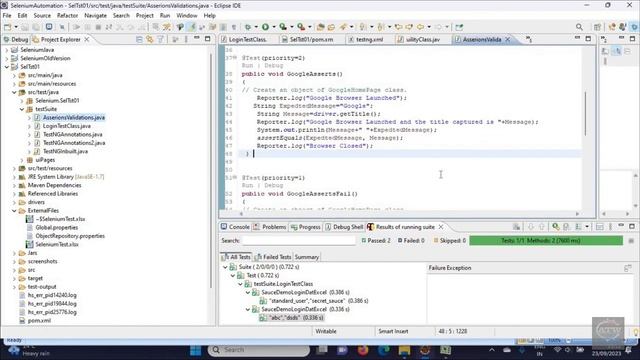
Task: Open the Window menu
Action: tap(187, 16)
